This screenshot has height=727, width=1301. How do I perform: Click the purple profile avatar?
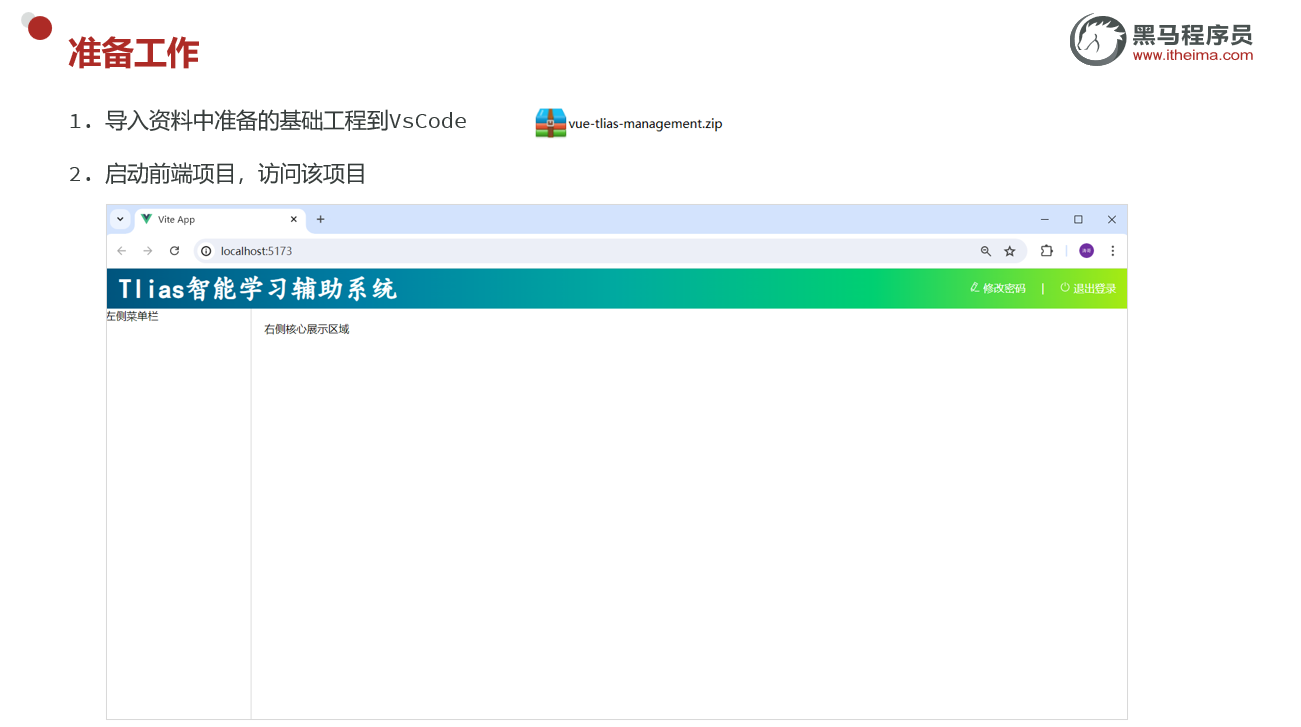[1086, 251]
